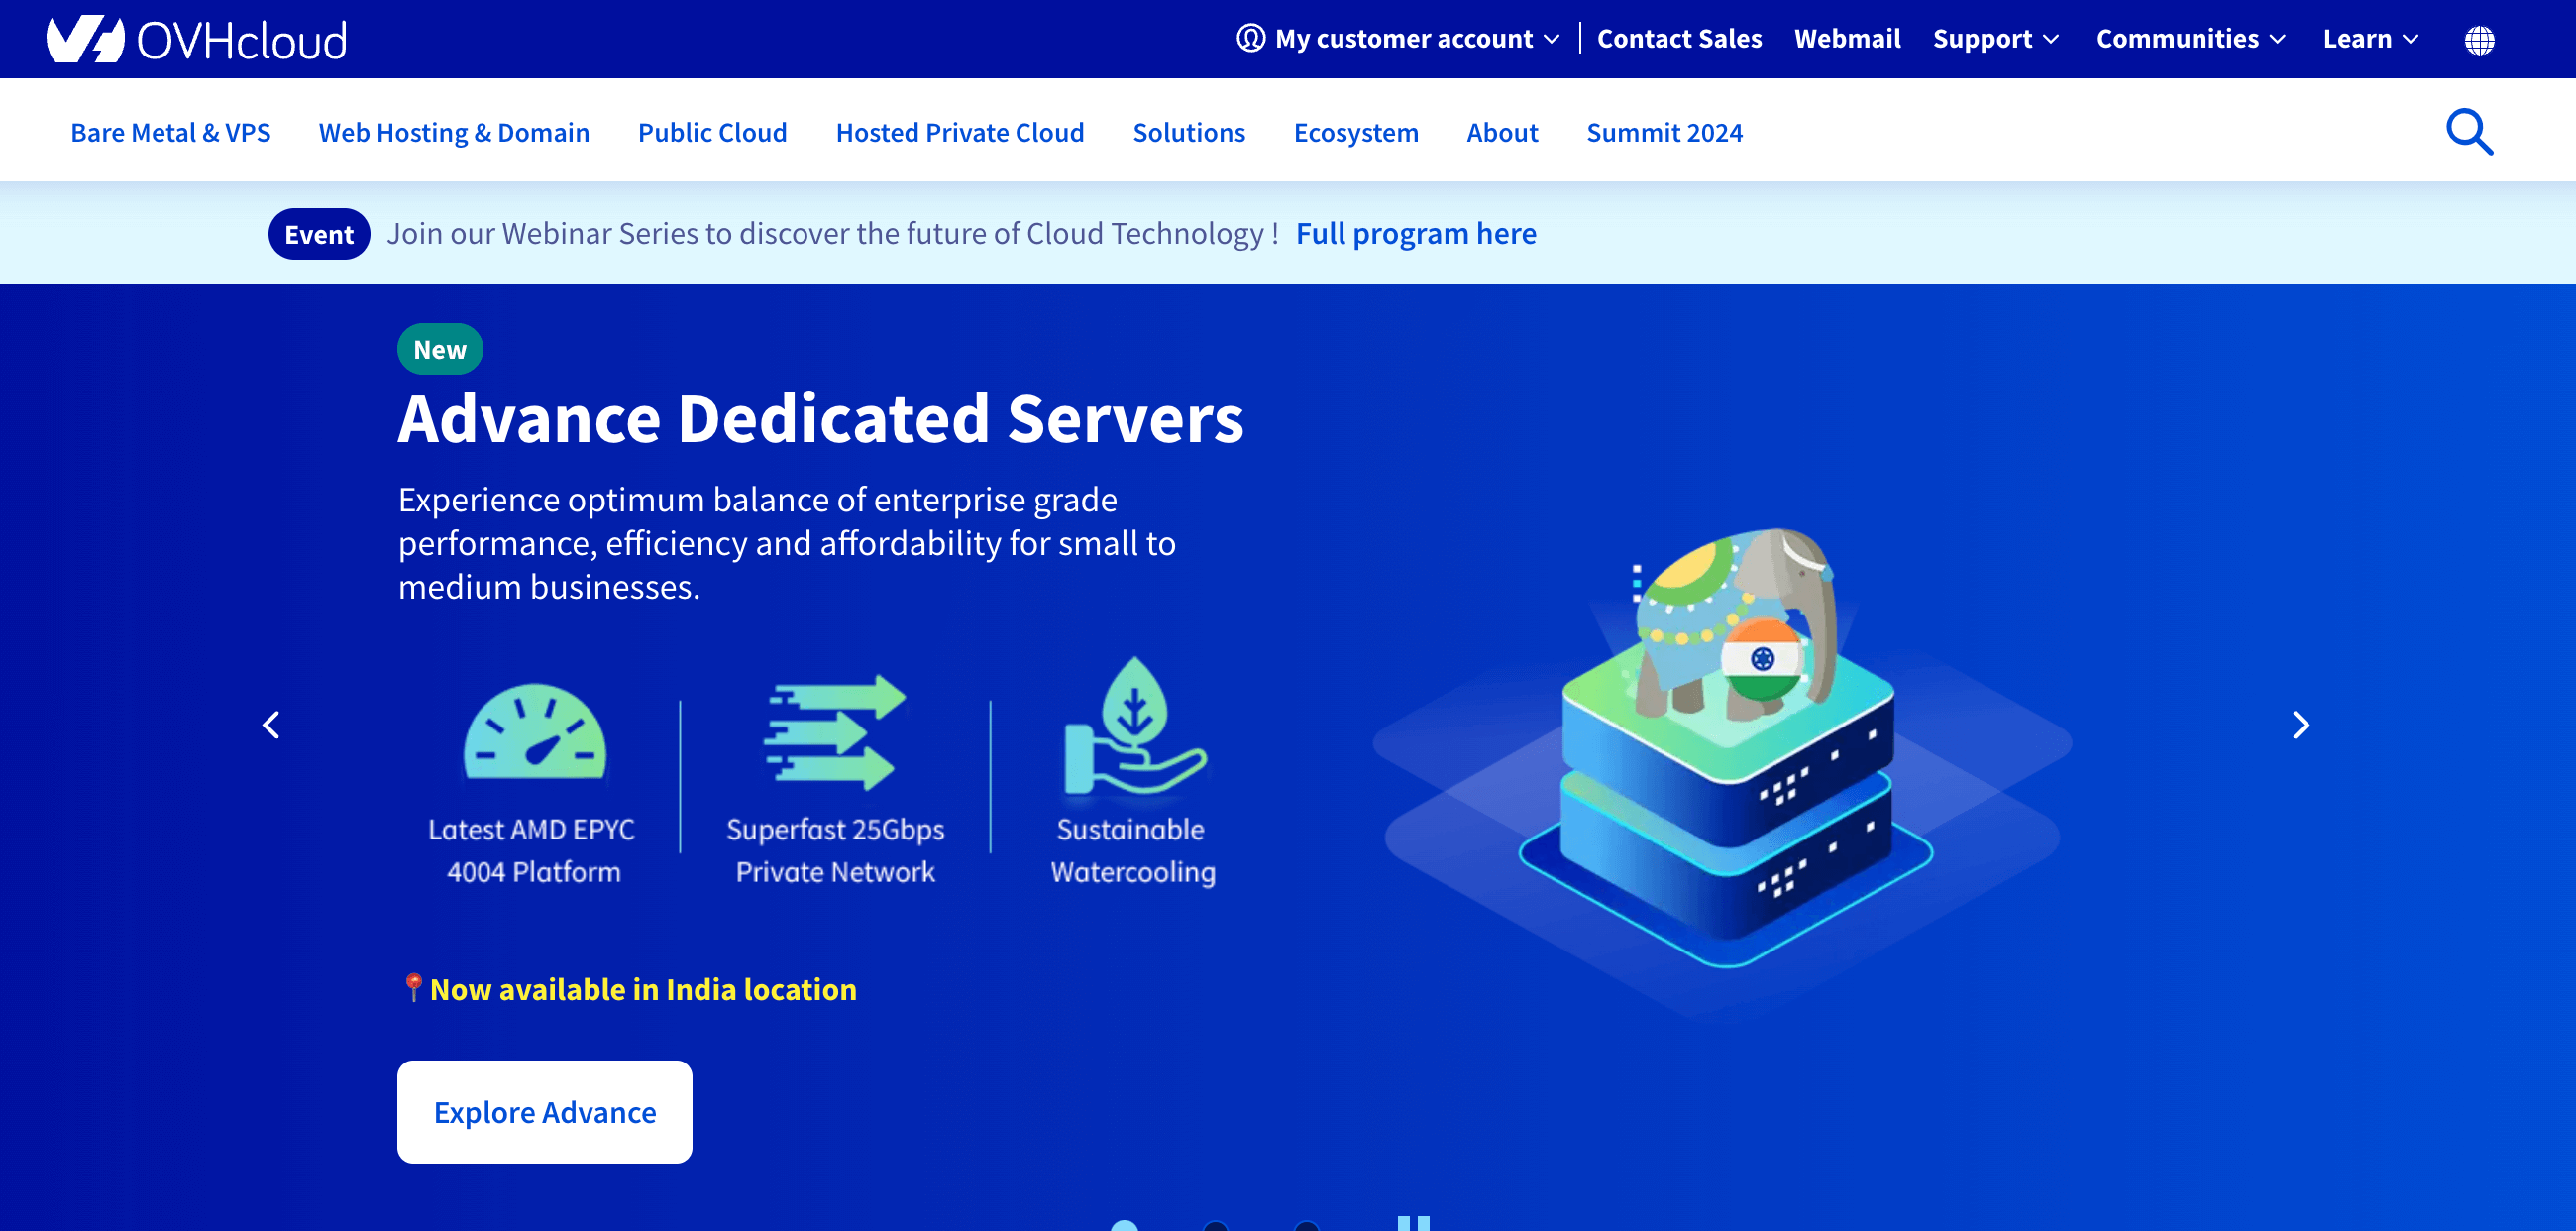Image resolution: width=2576 pixels, height=1231 pixels.
Task: Open the Full program here link
Action: coord(1416,233)
